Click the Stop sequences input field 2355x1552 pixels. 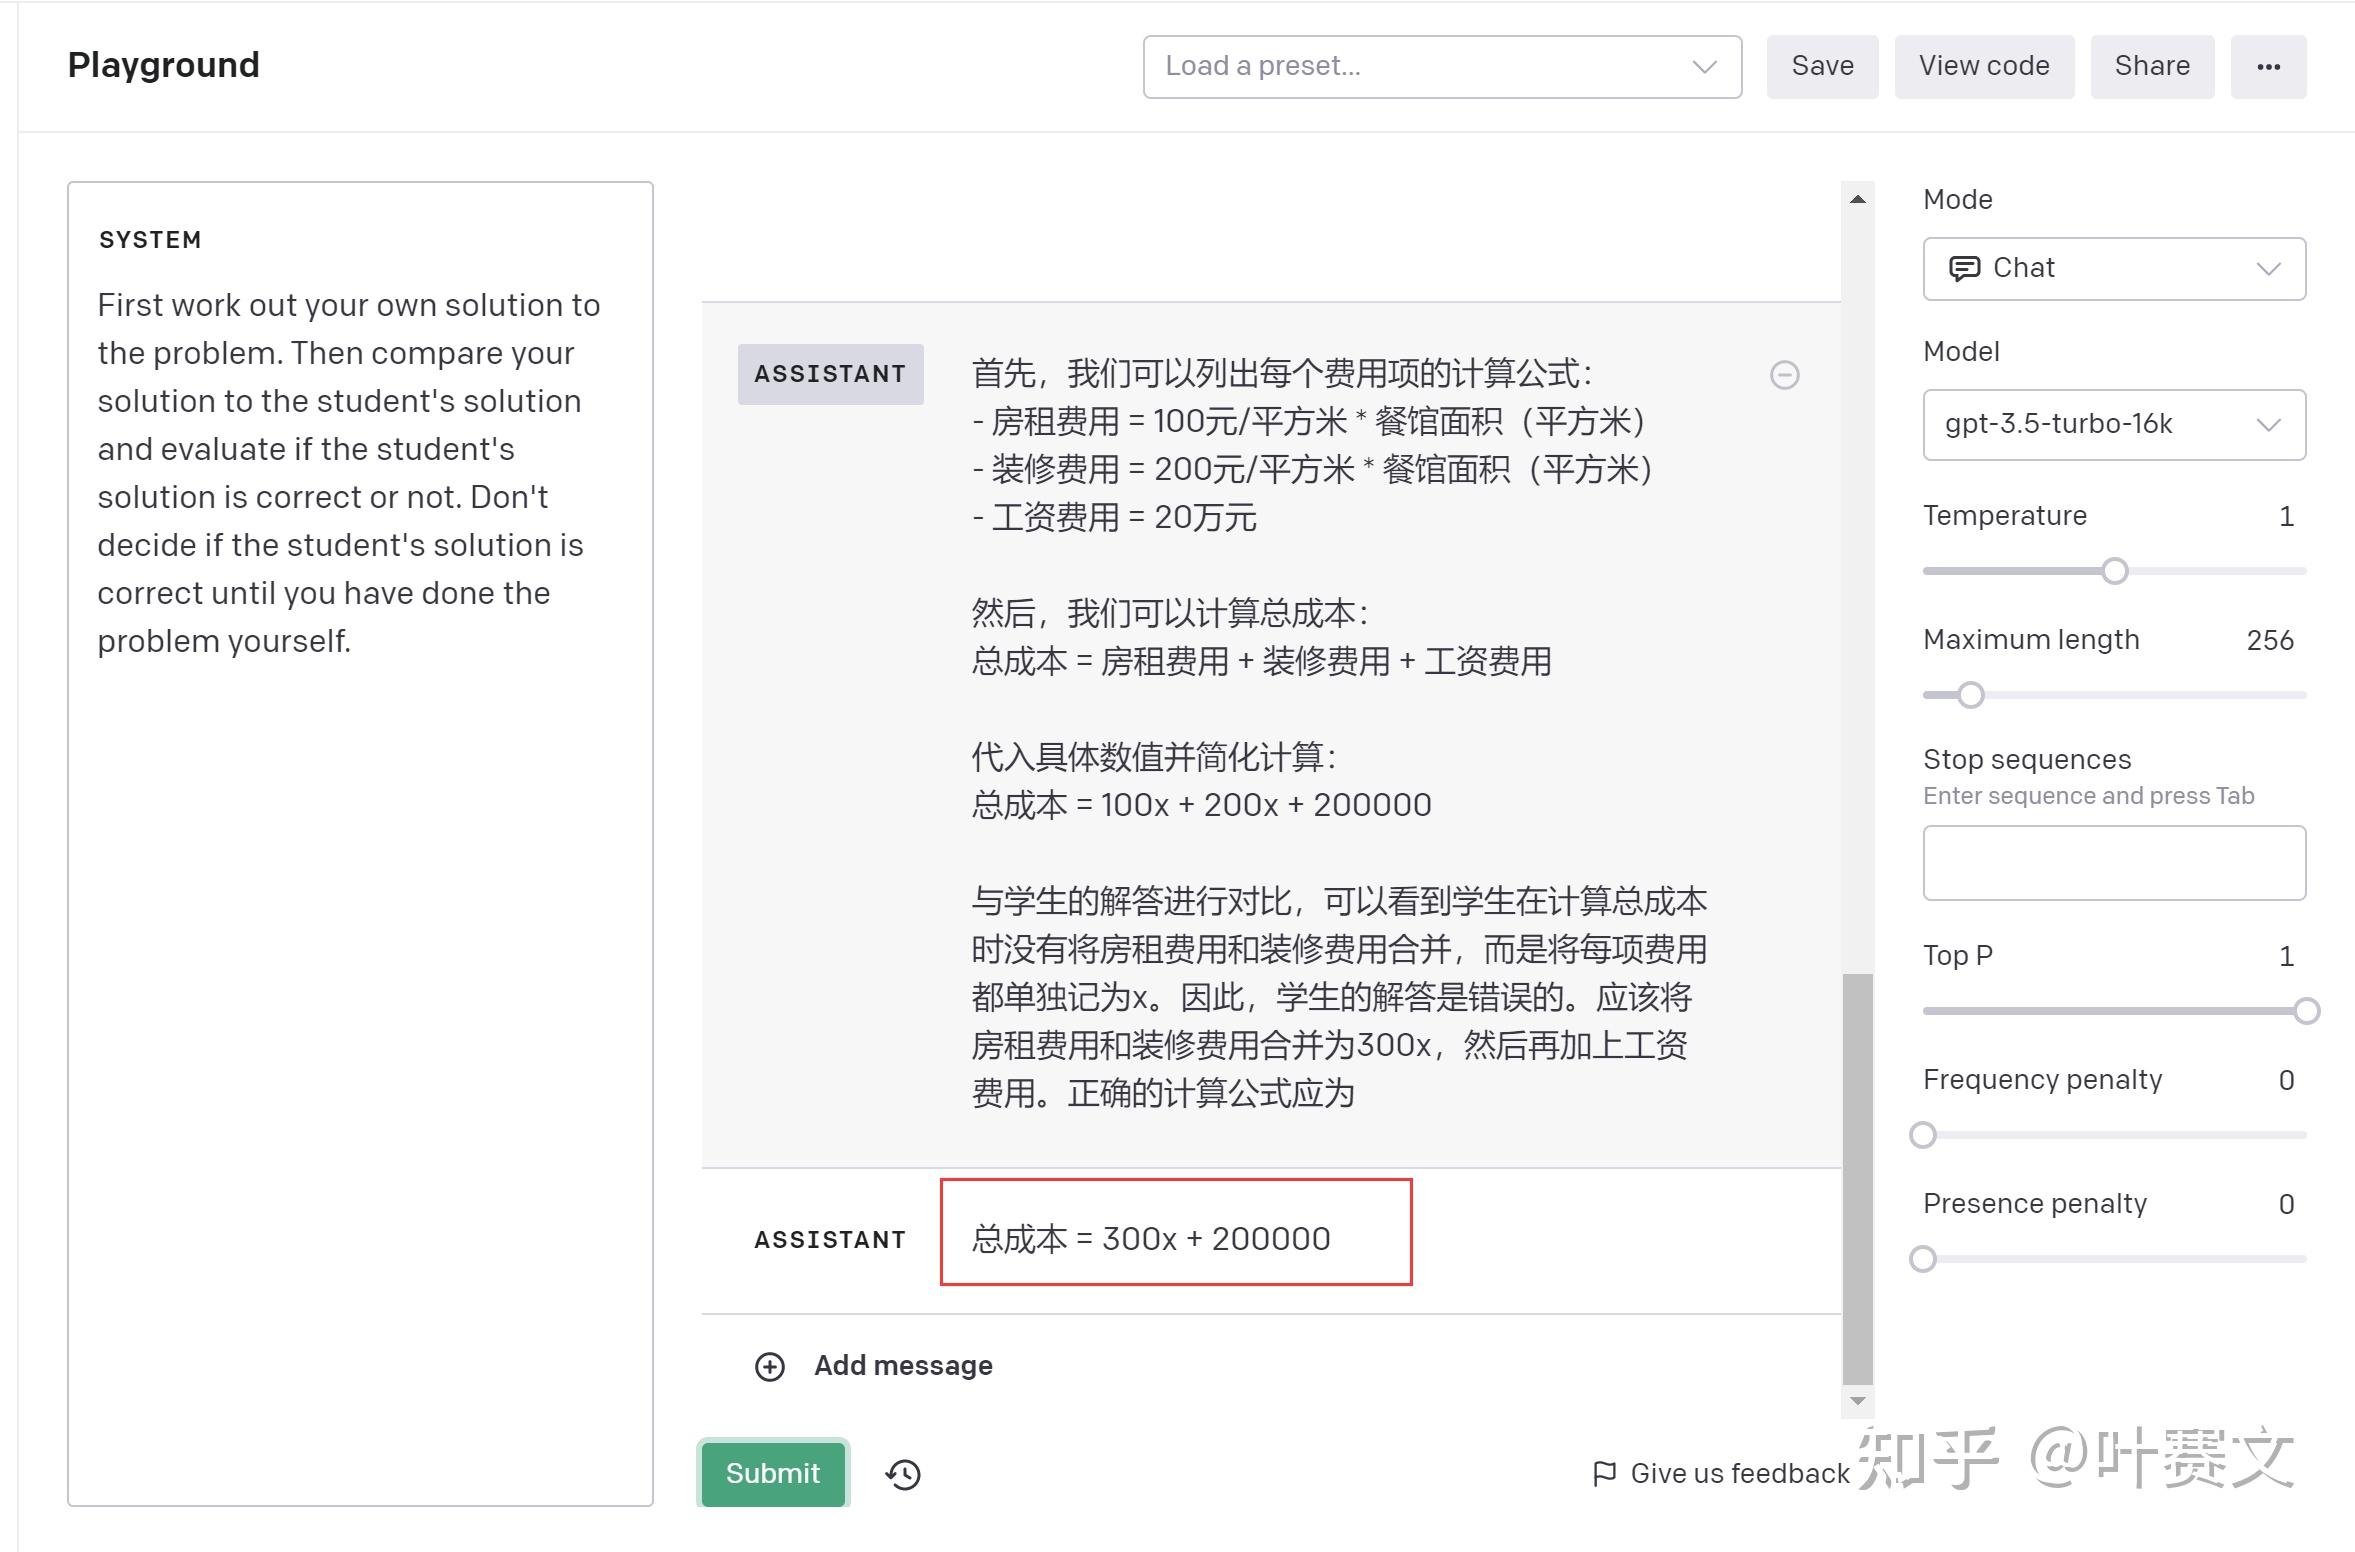(2114, 863)
